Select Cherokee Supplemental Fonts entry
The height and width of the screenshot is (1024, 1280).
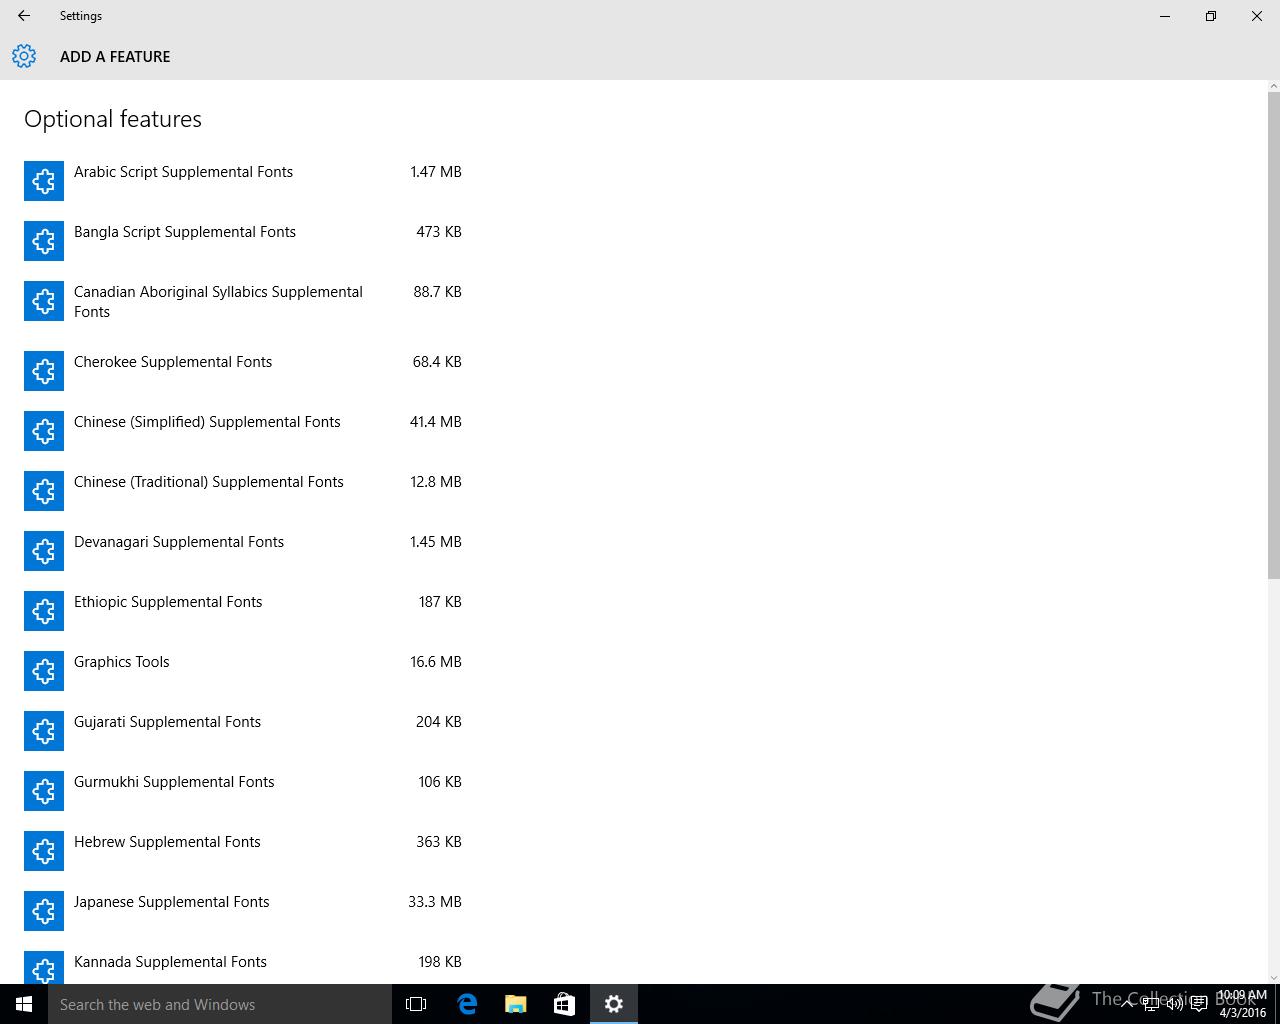(173, 362)
